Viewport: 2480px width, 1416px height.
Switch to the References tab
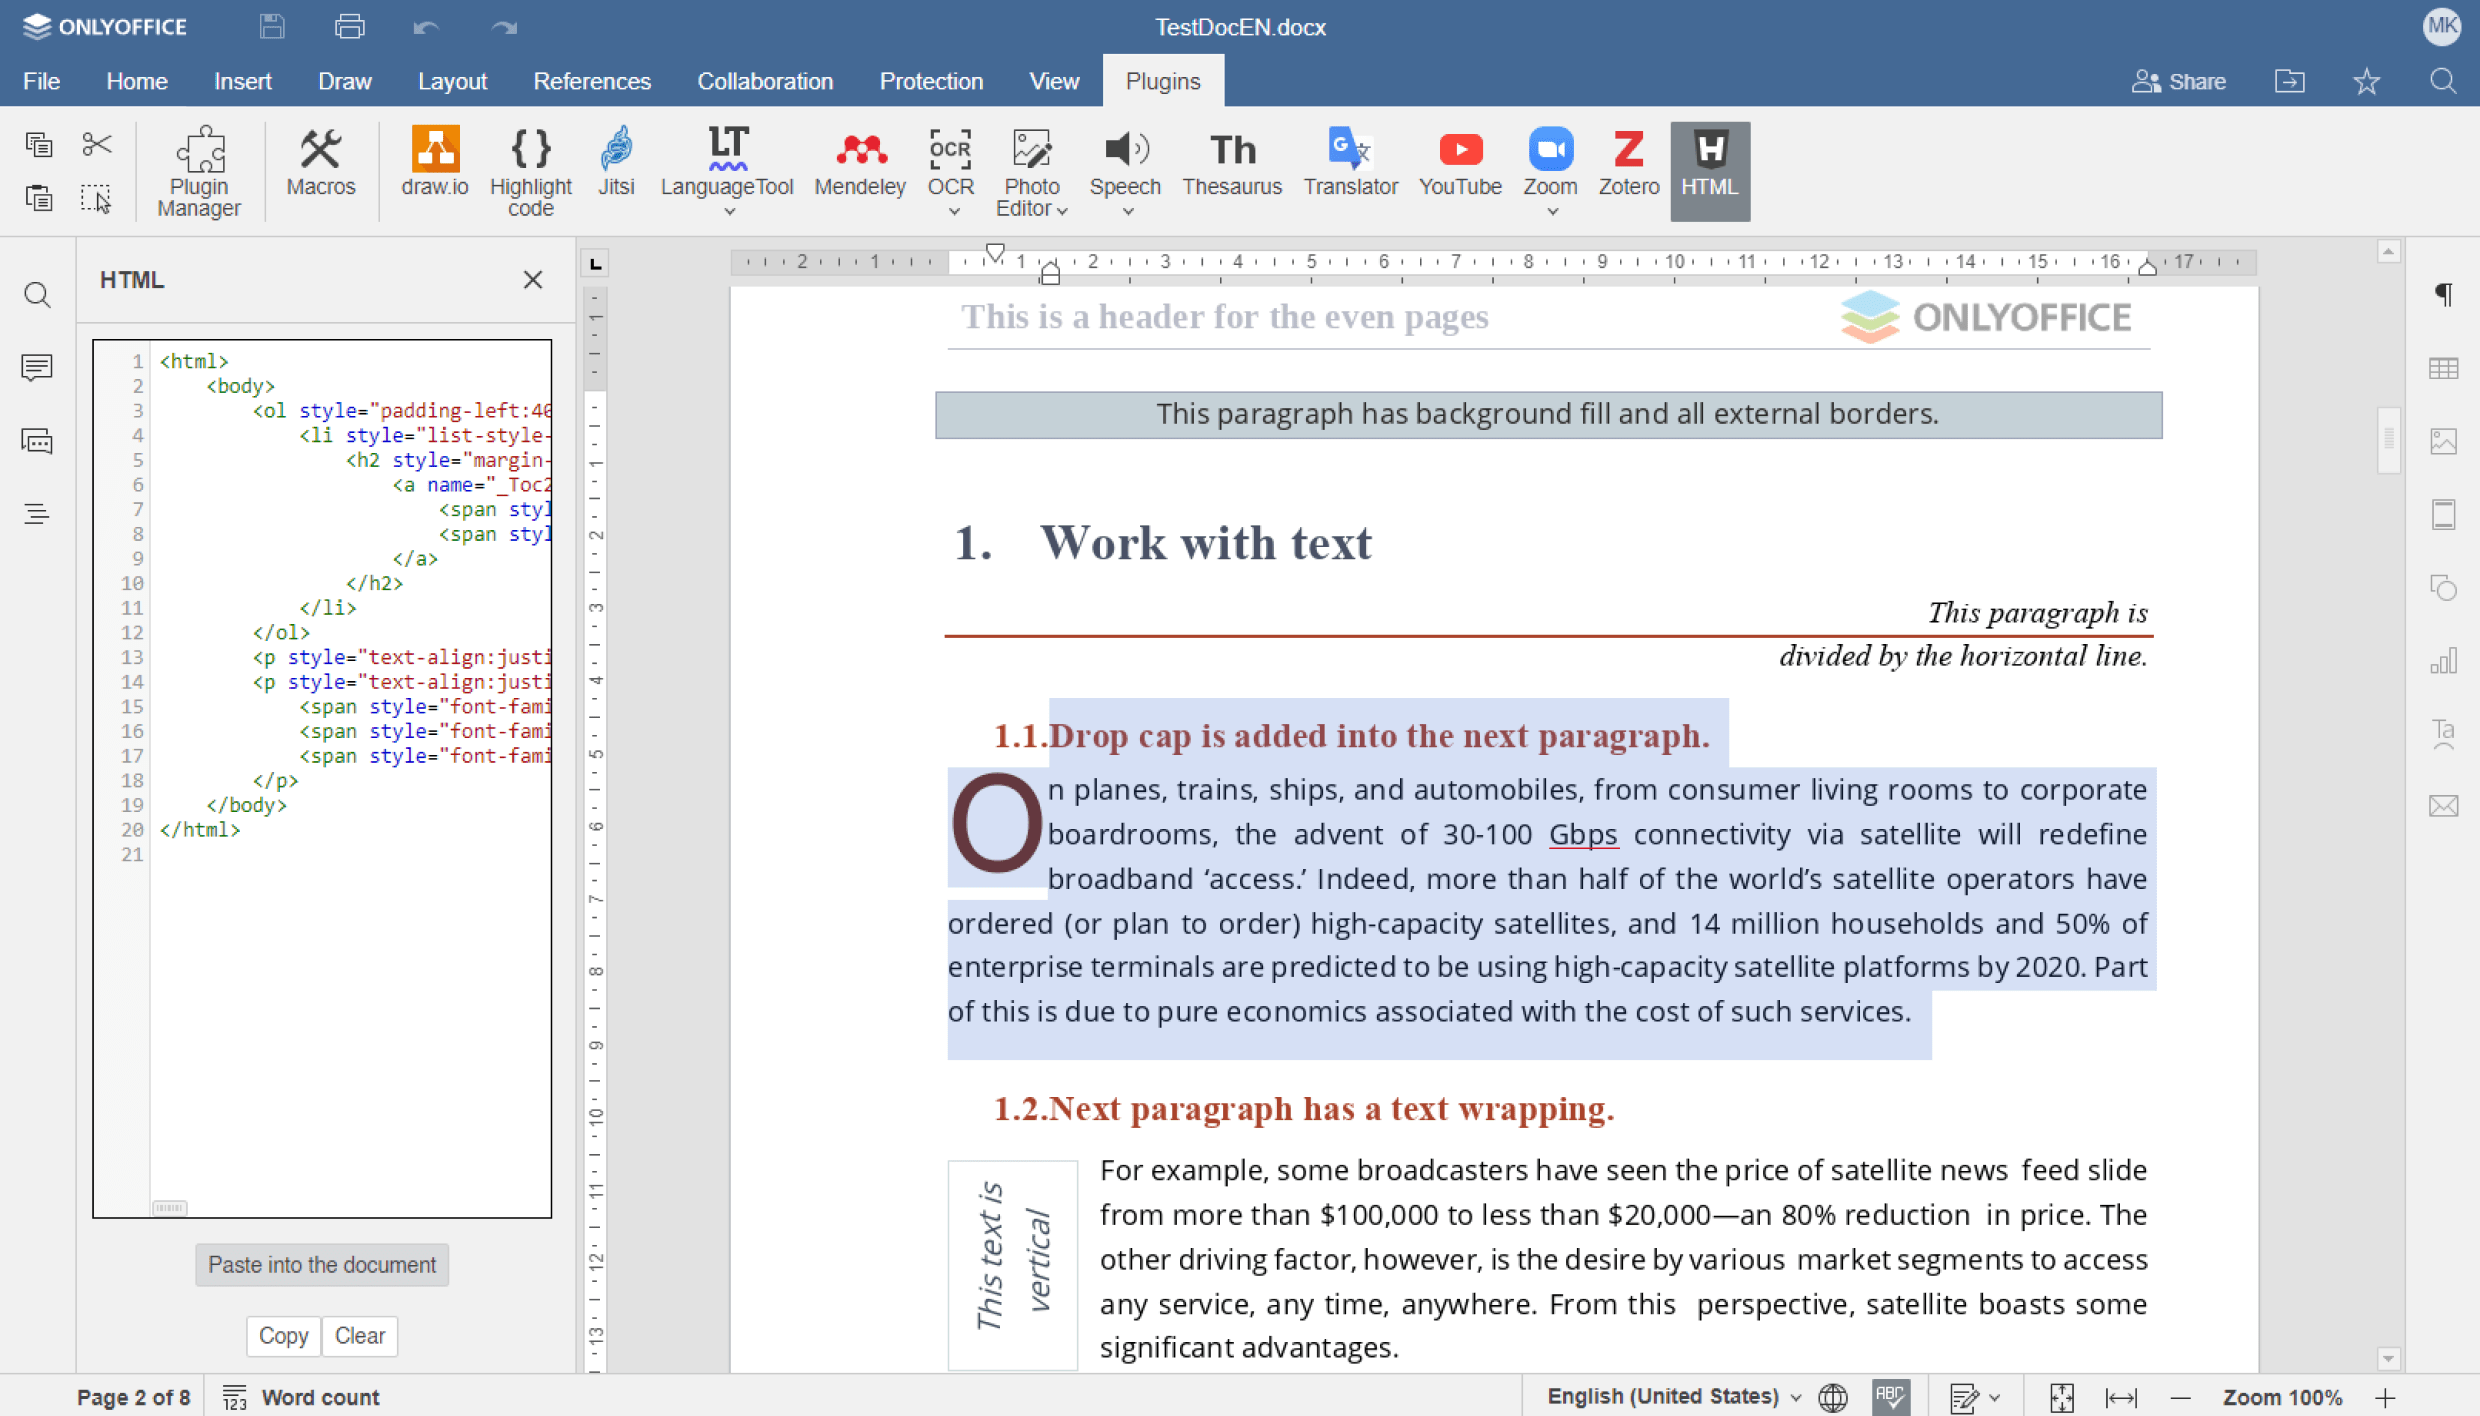(x=591, y=81)
